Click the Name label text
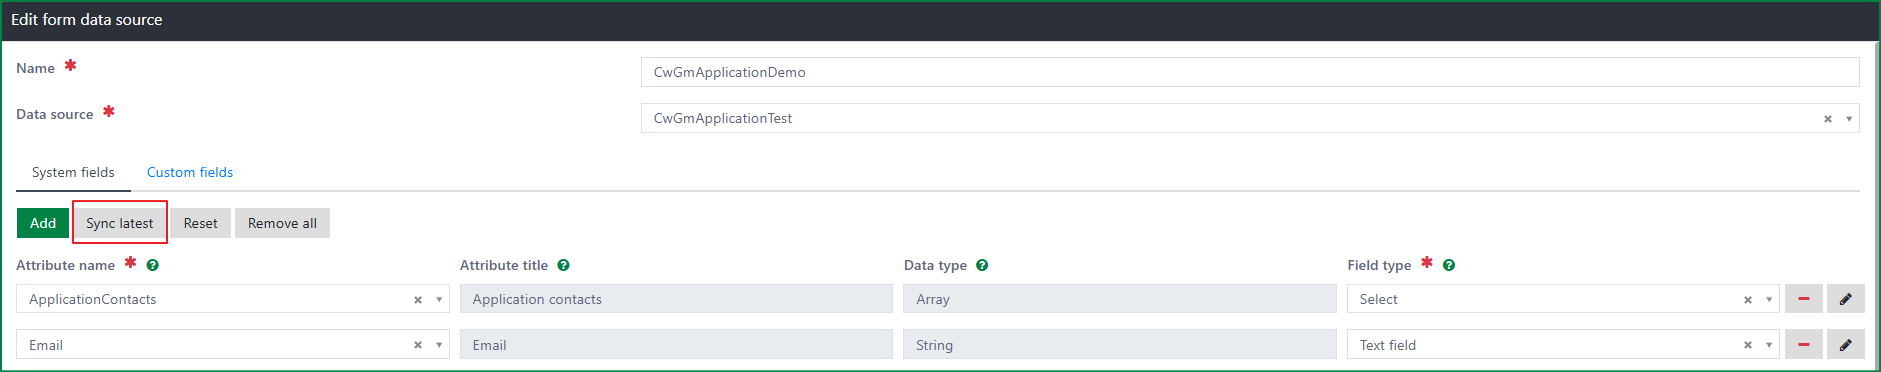 (x=36, y=68)
